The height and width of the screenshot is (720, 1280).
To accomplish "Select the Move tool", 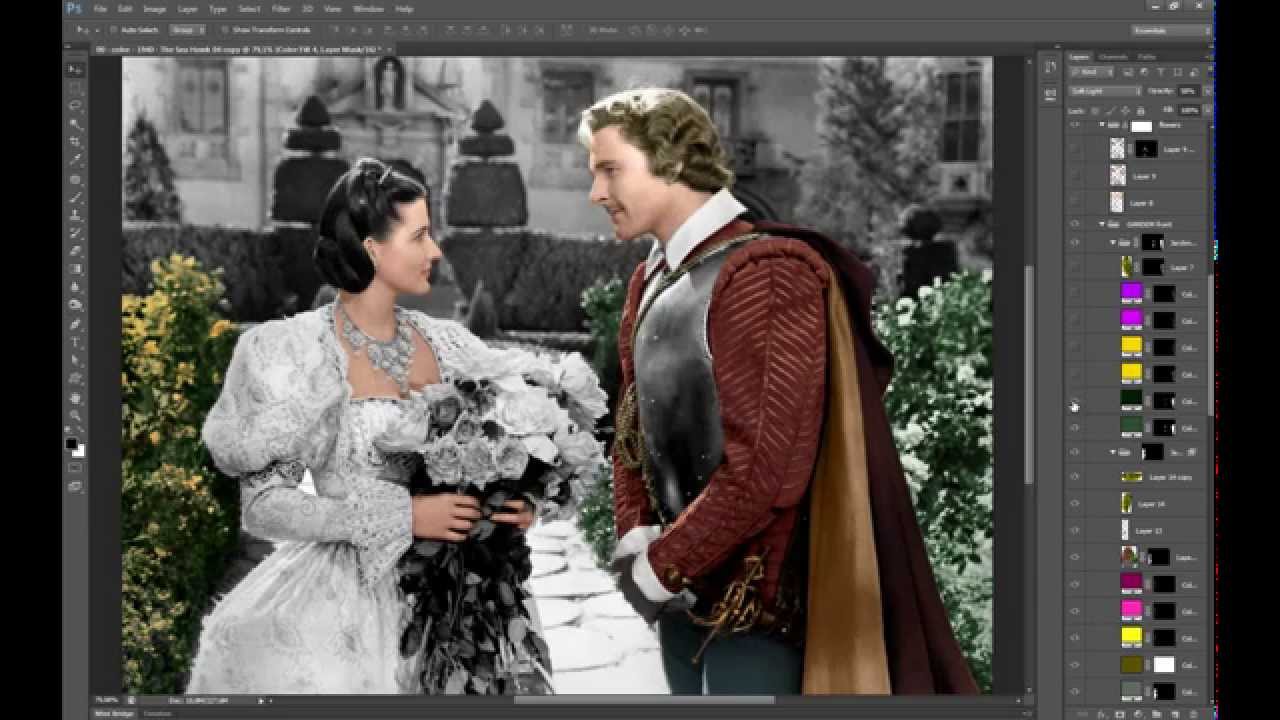I will [x=75, y=70].
